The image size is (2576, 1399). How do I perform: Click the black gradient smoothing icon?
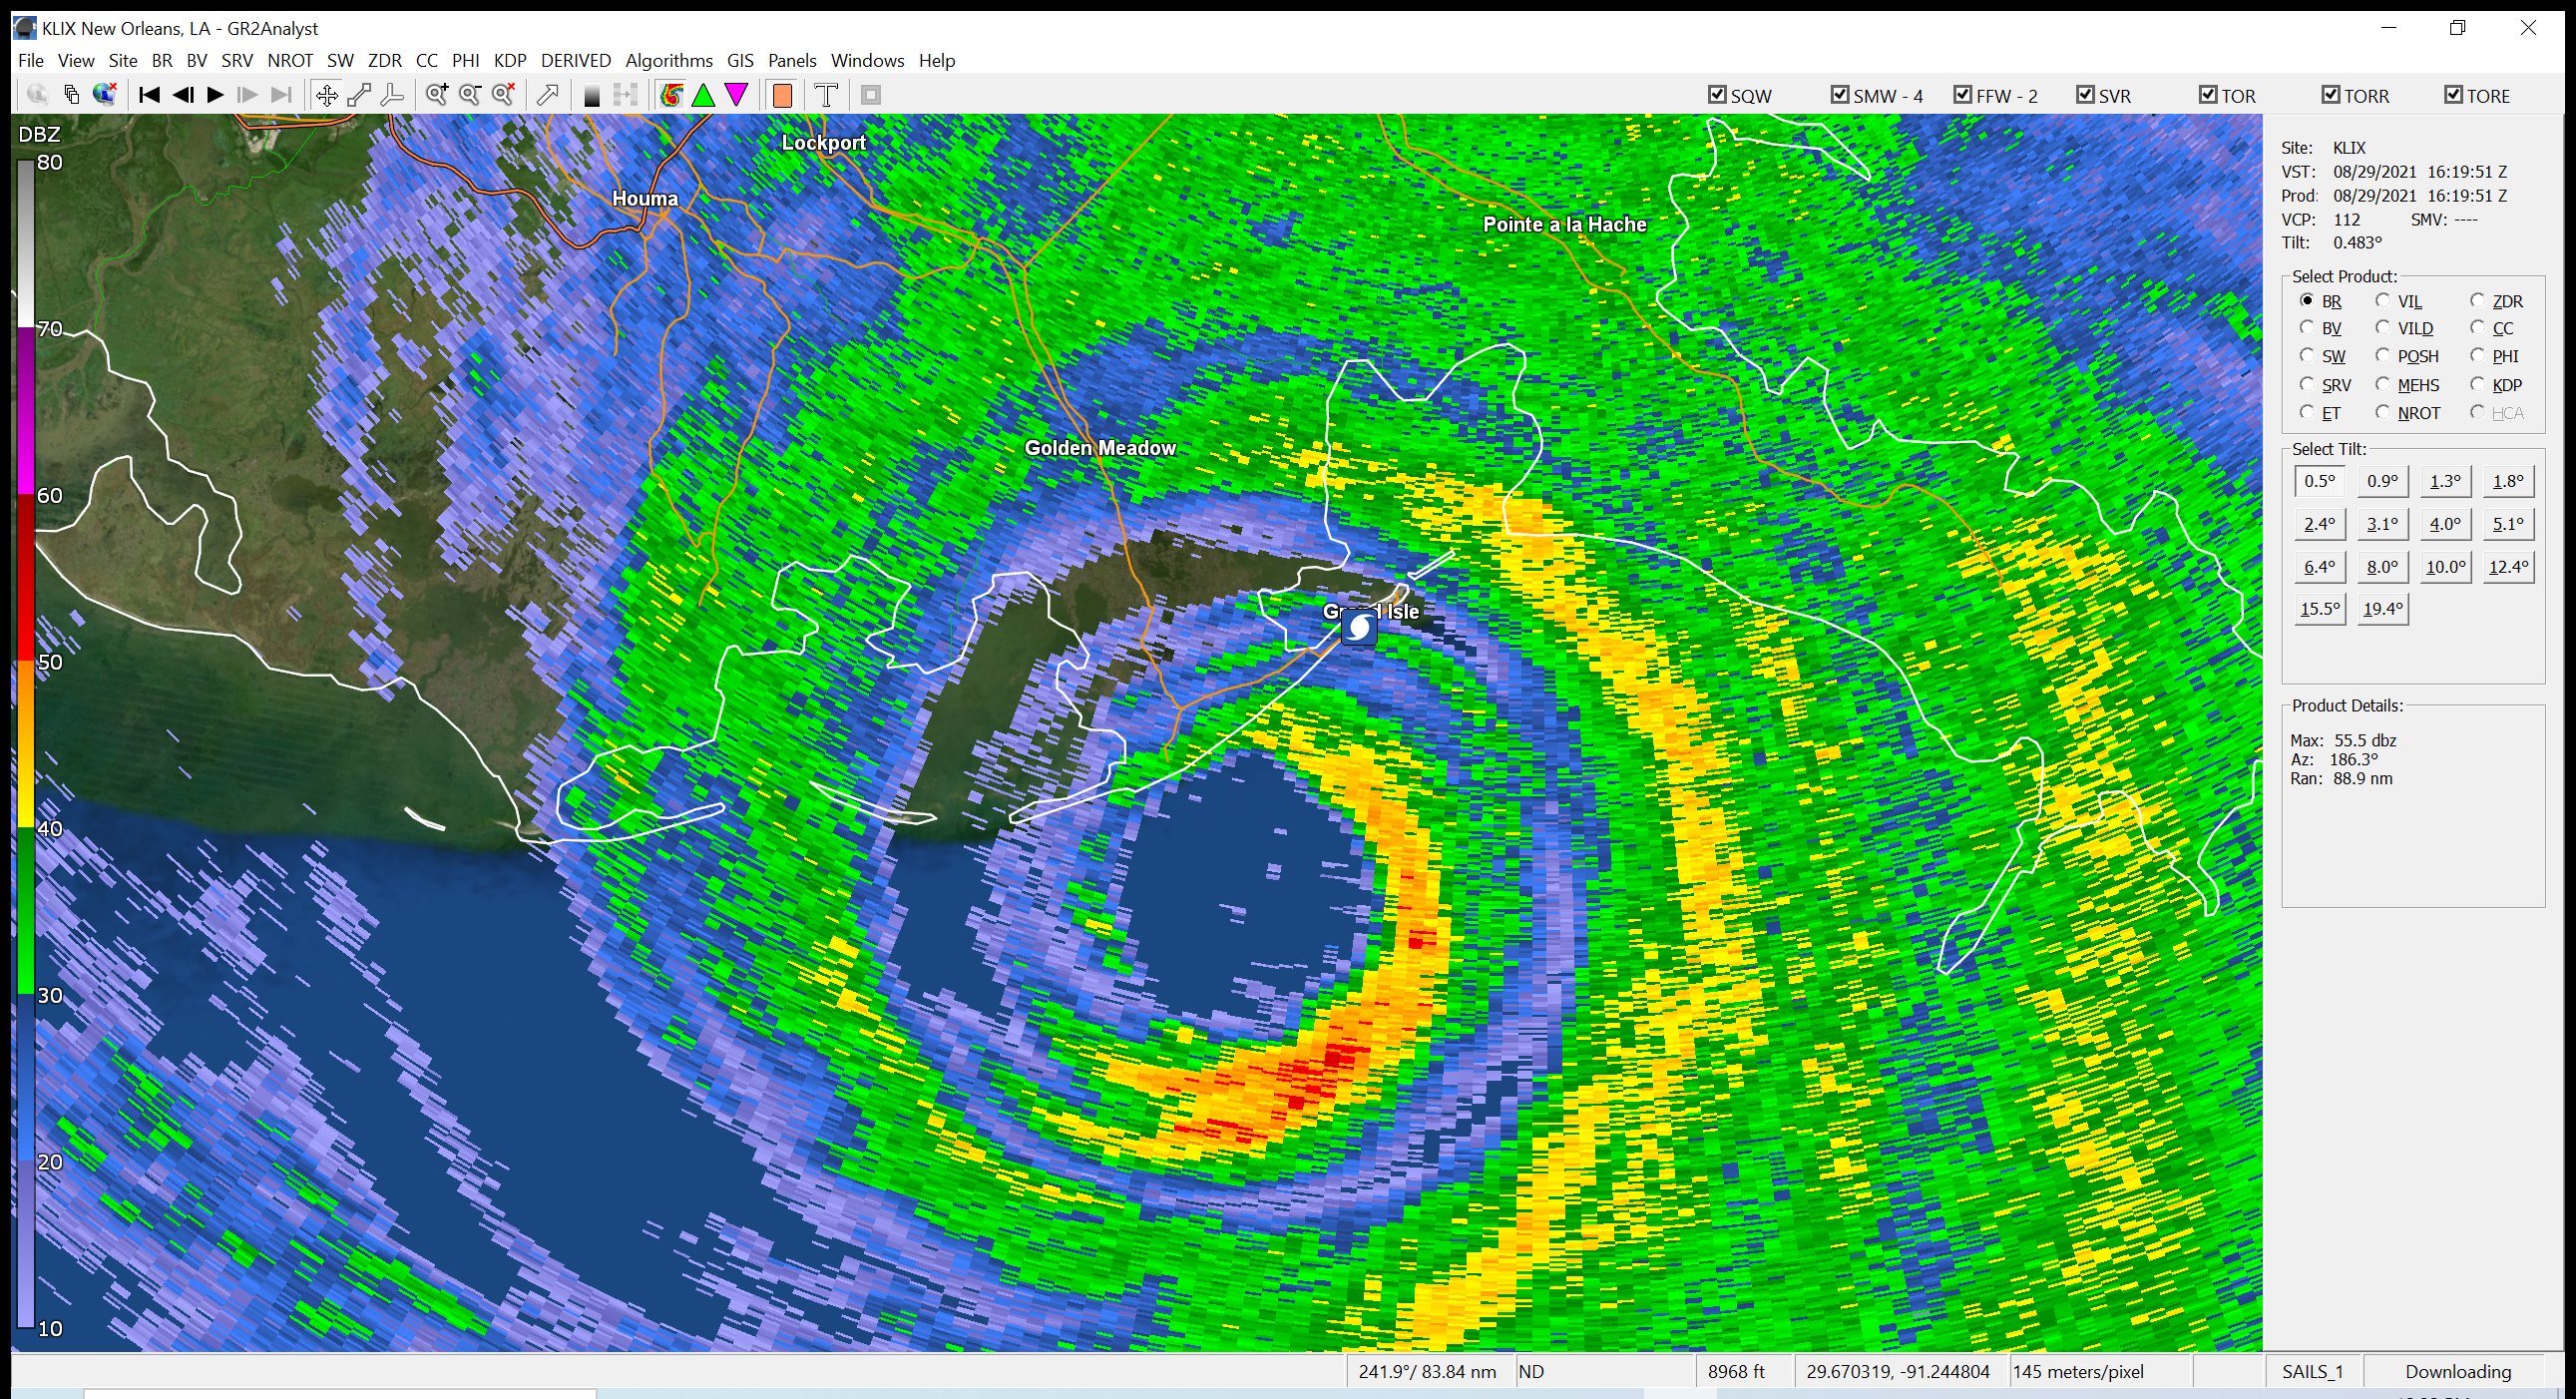coord(592,95)
